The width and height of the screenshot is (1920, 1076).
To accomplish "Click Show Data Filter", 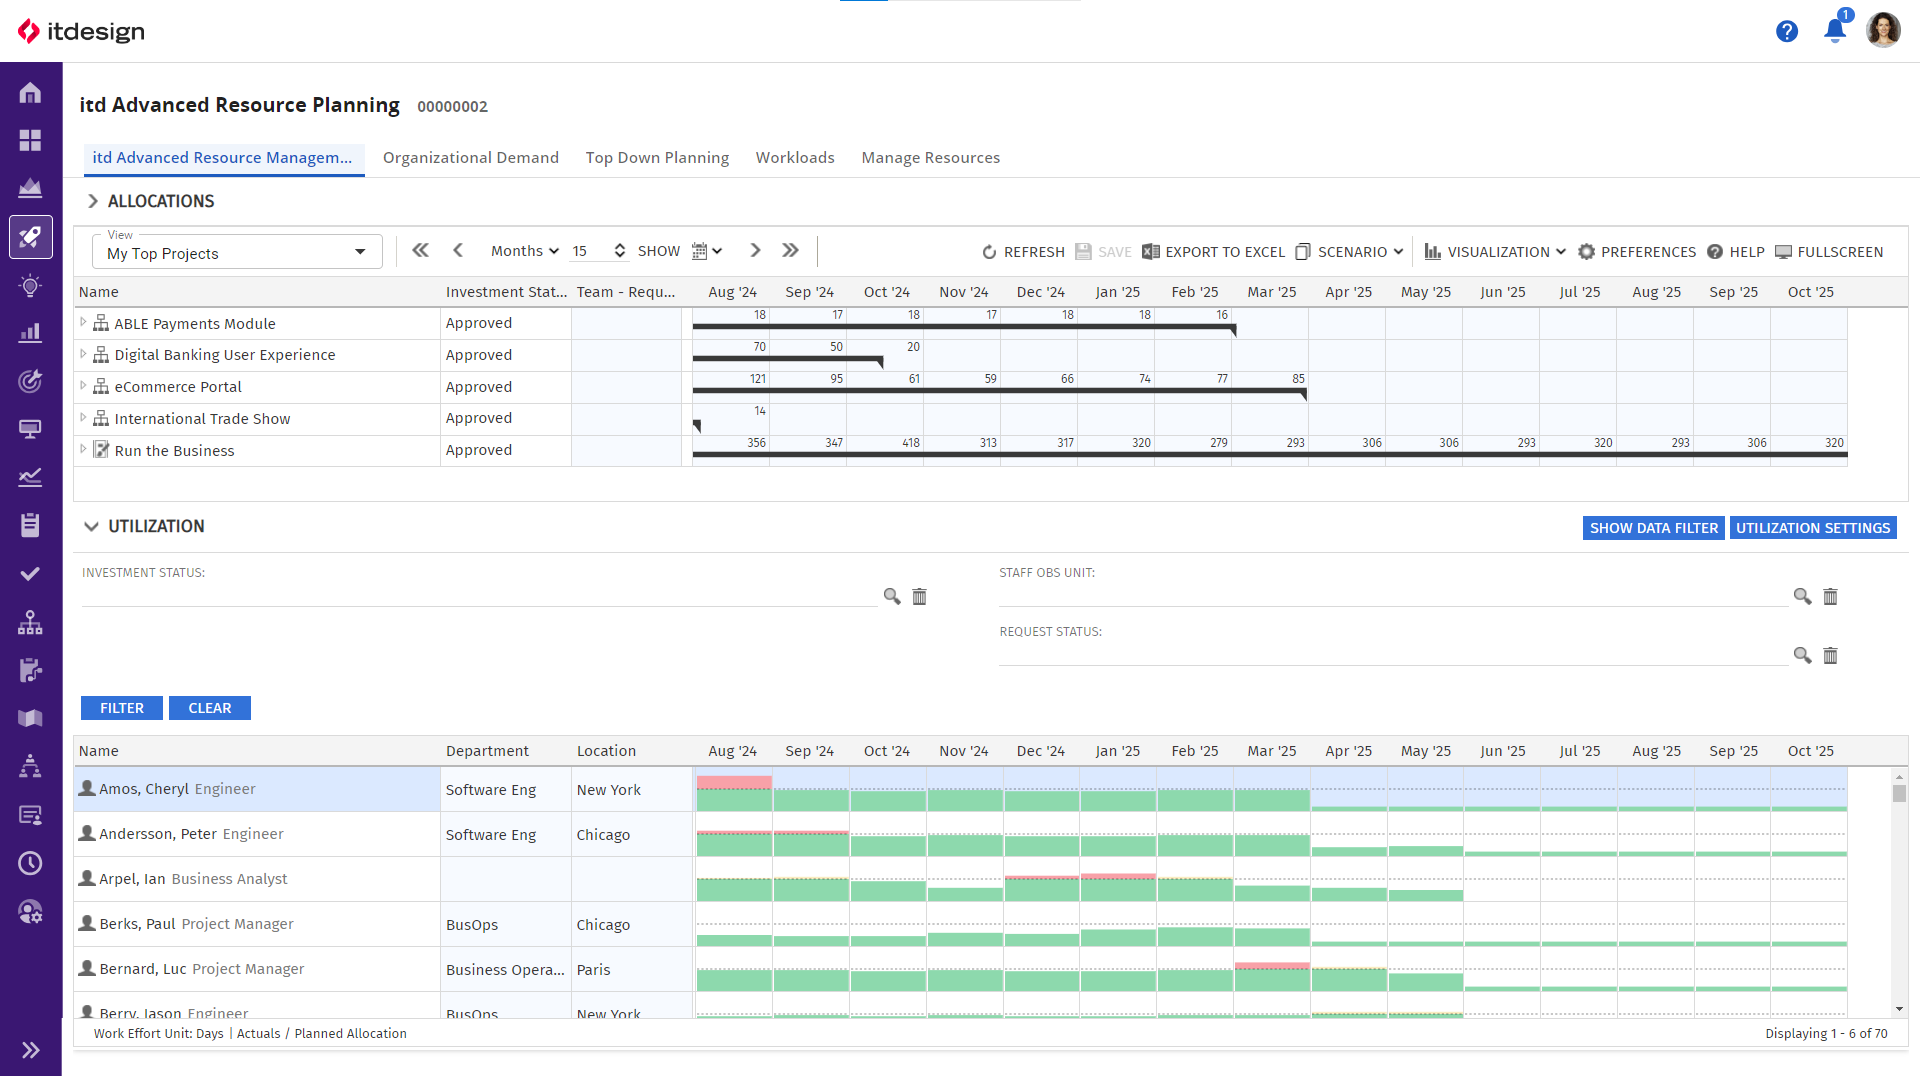I will coord(1654,528).
